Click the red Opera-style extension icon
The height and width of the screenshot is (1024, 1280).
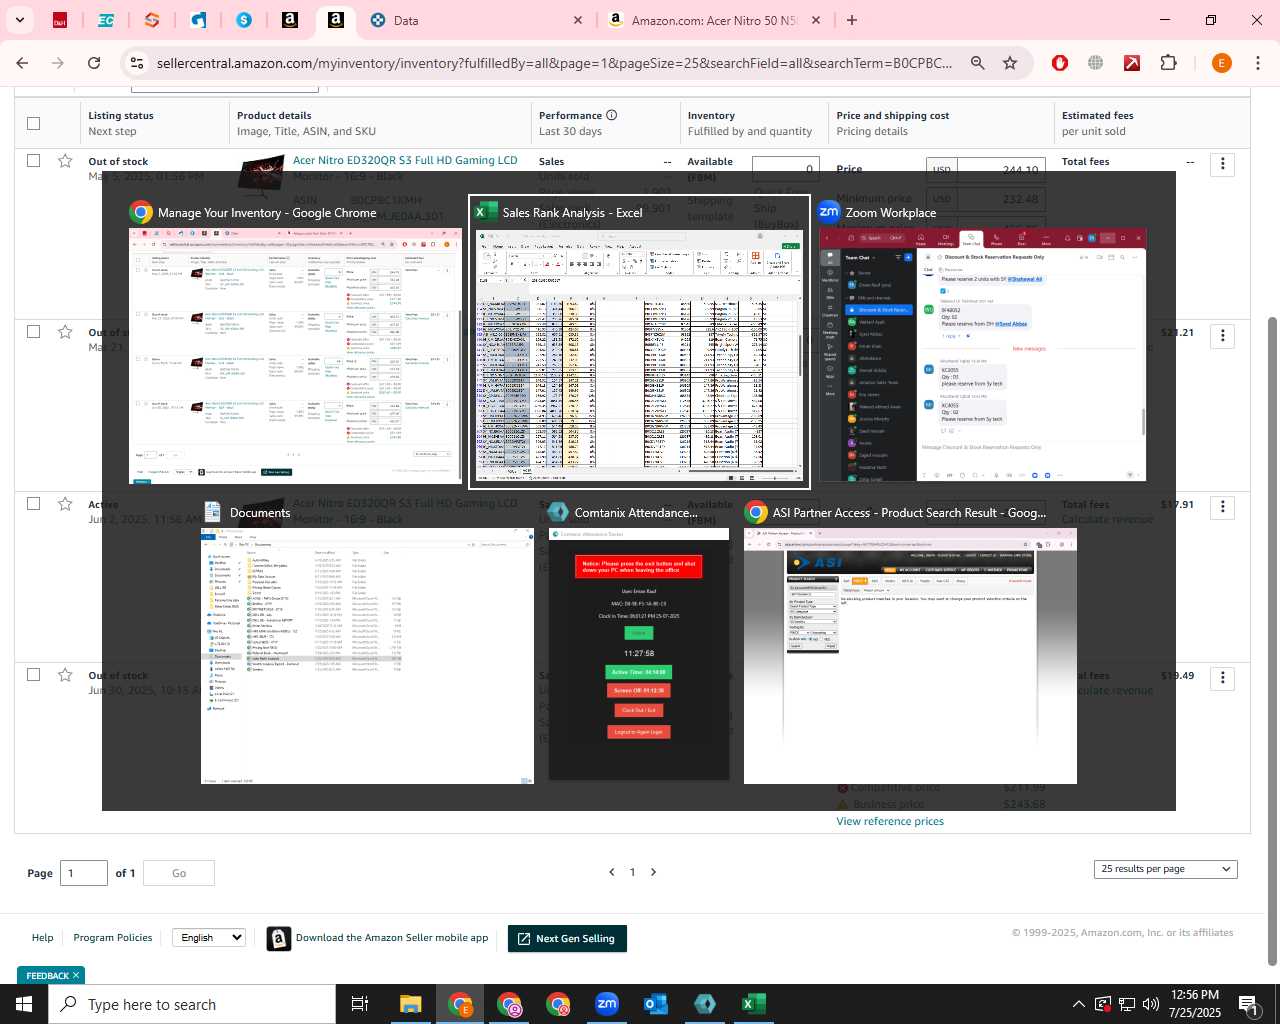coord(1060,63)
